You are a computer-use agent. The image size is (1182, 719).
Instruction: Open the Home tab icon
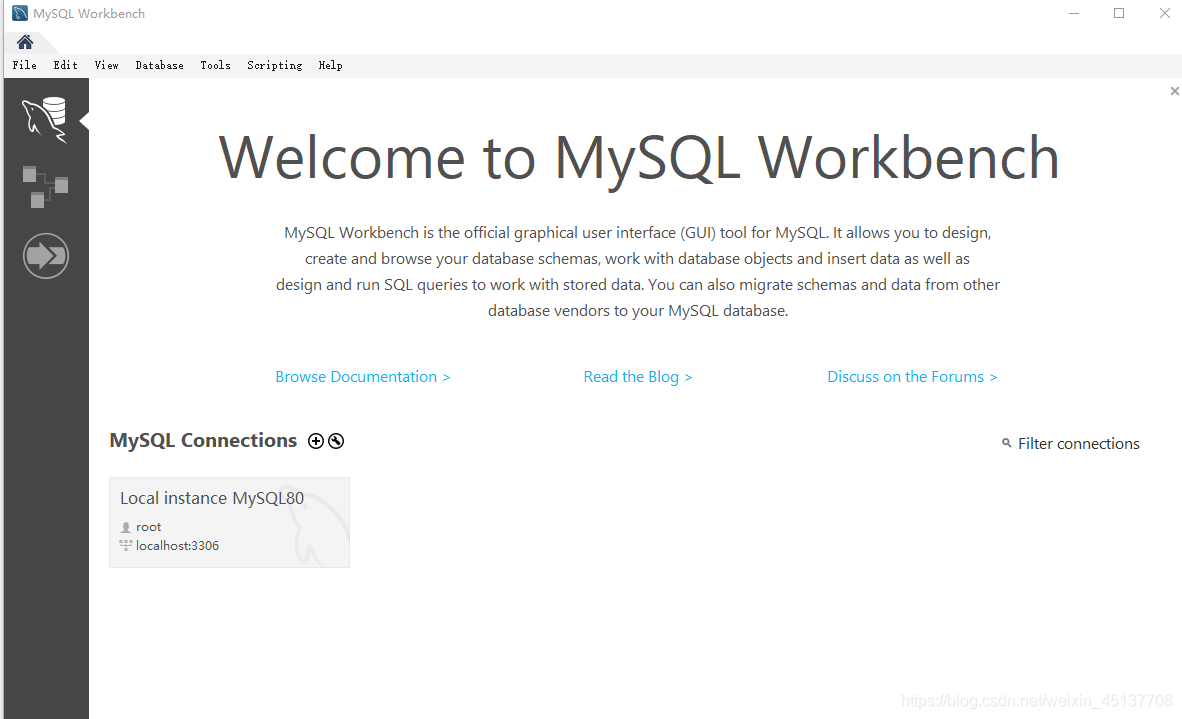click(x=25, y=42)
